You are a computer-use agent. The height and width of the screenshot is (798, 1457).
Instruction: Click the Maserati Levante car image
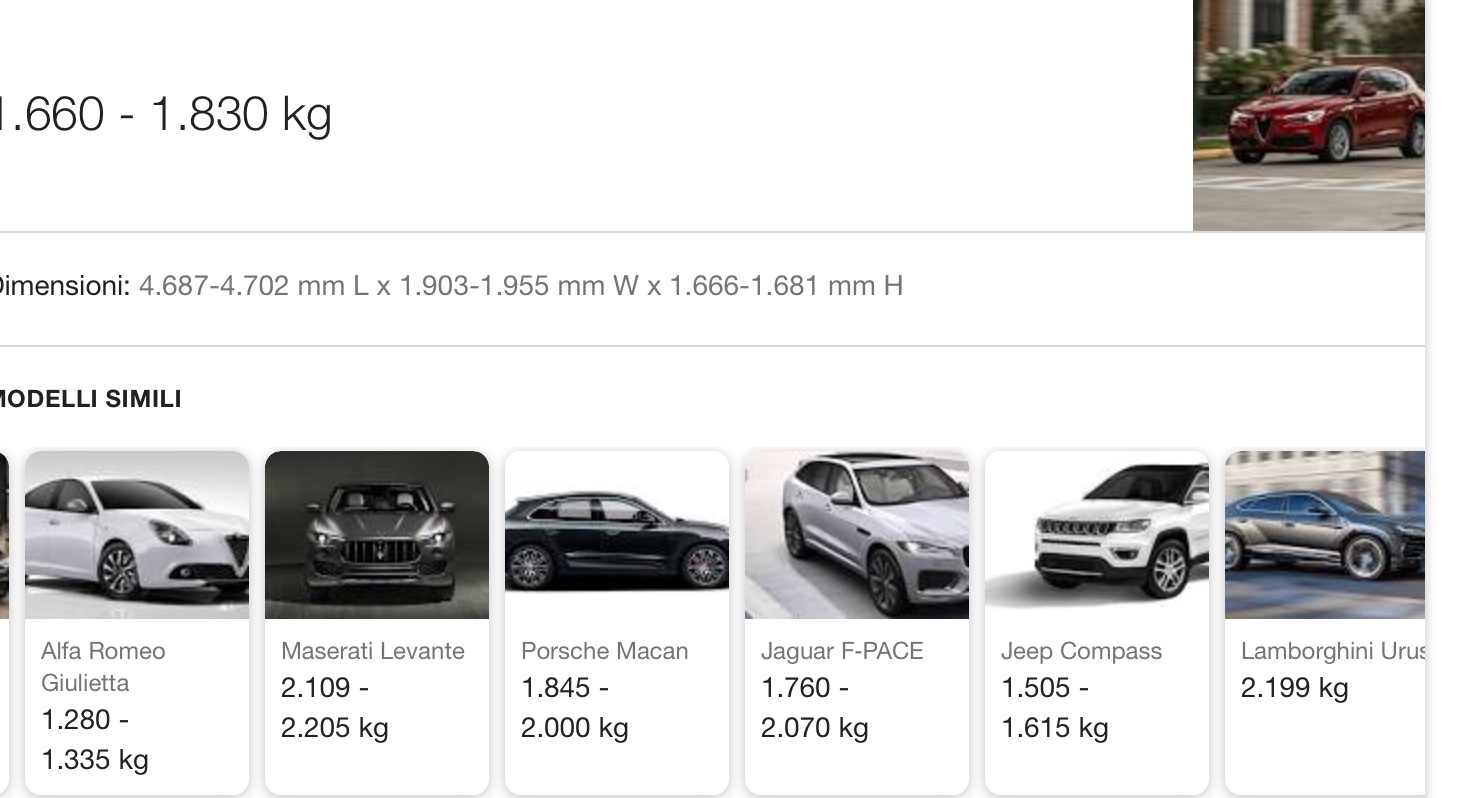(377, 535)
